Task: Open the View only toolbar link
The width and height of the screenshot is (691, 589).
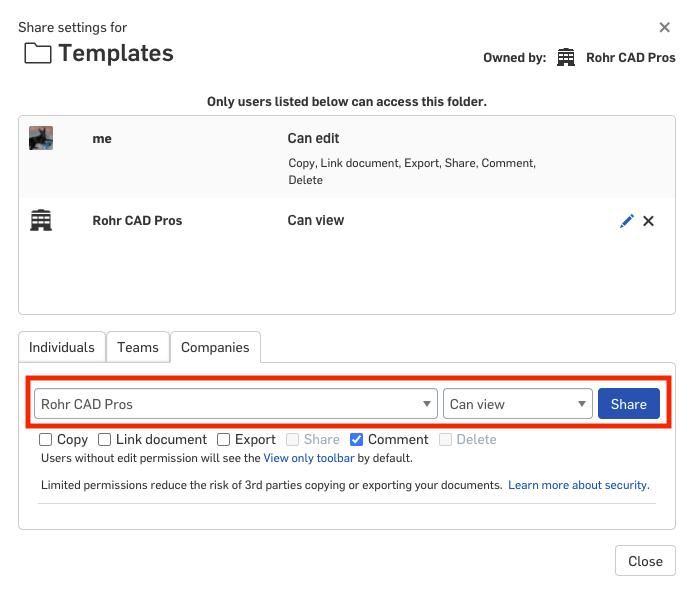Action: coord(308,458)
